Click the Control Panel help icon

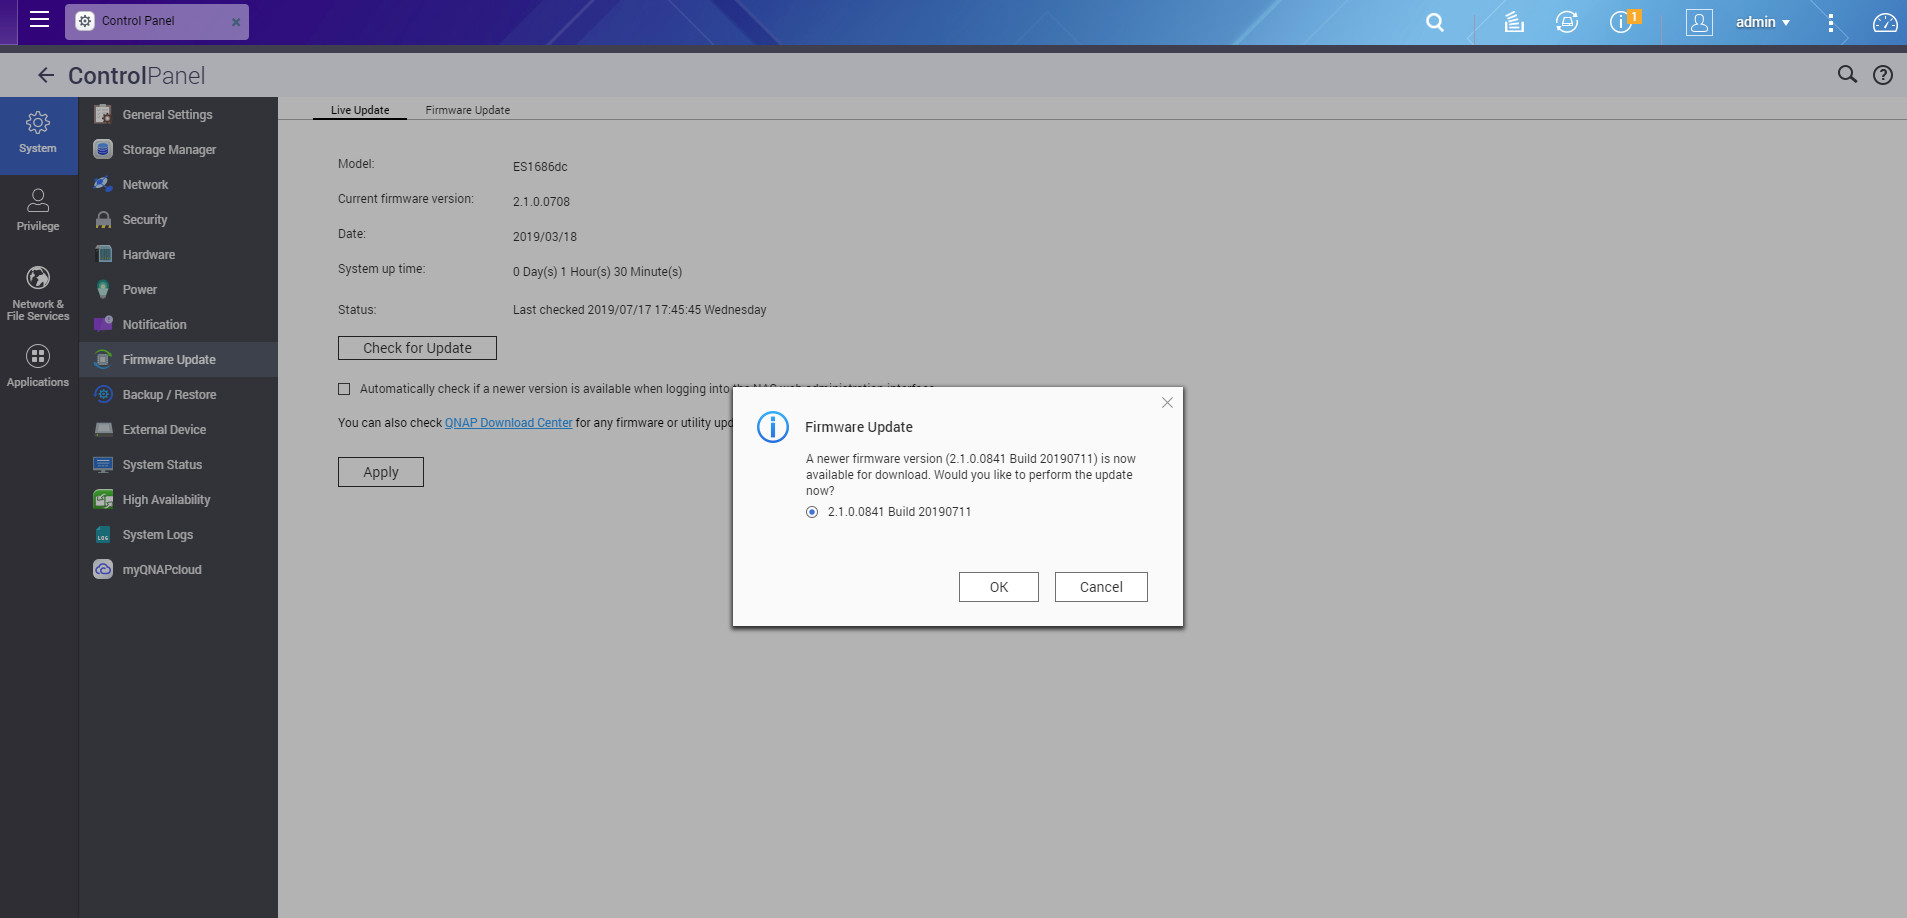tap(1882, 75)
